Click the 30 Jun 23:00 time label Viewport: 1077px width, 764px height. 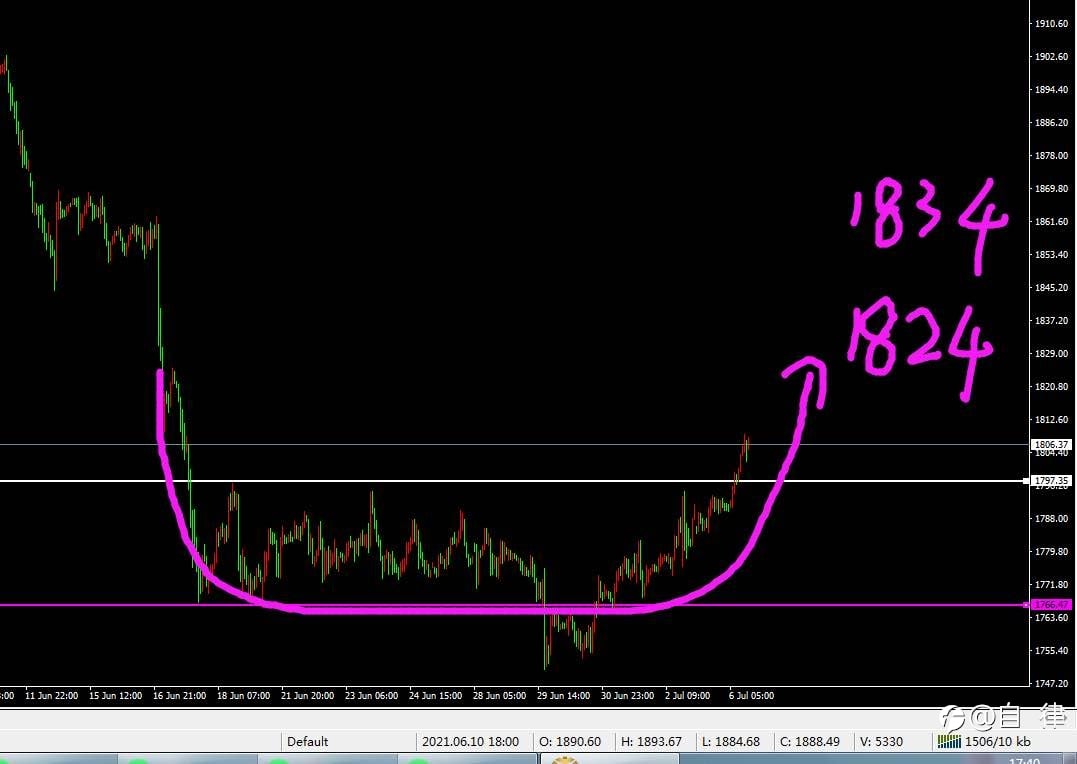(x=628, y=695)
